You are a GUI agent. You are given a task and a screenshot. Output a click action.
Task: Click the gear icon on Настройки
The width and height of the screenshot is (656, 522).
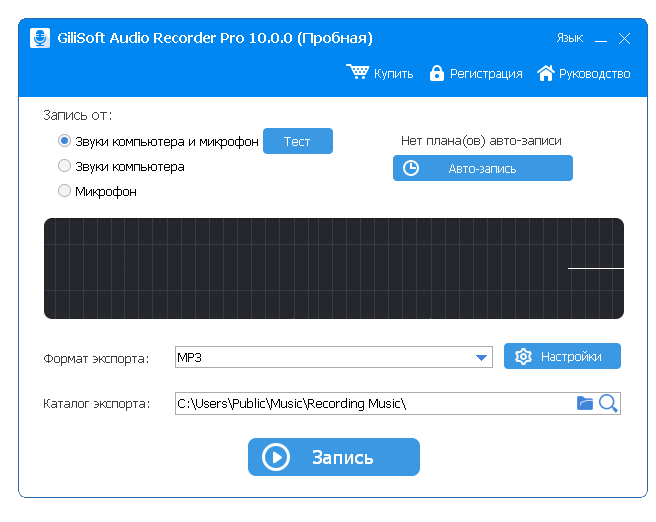[522, 356]
